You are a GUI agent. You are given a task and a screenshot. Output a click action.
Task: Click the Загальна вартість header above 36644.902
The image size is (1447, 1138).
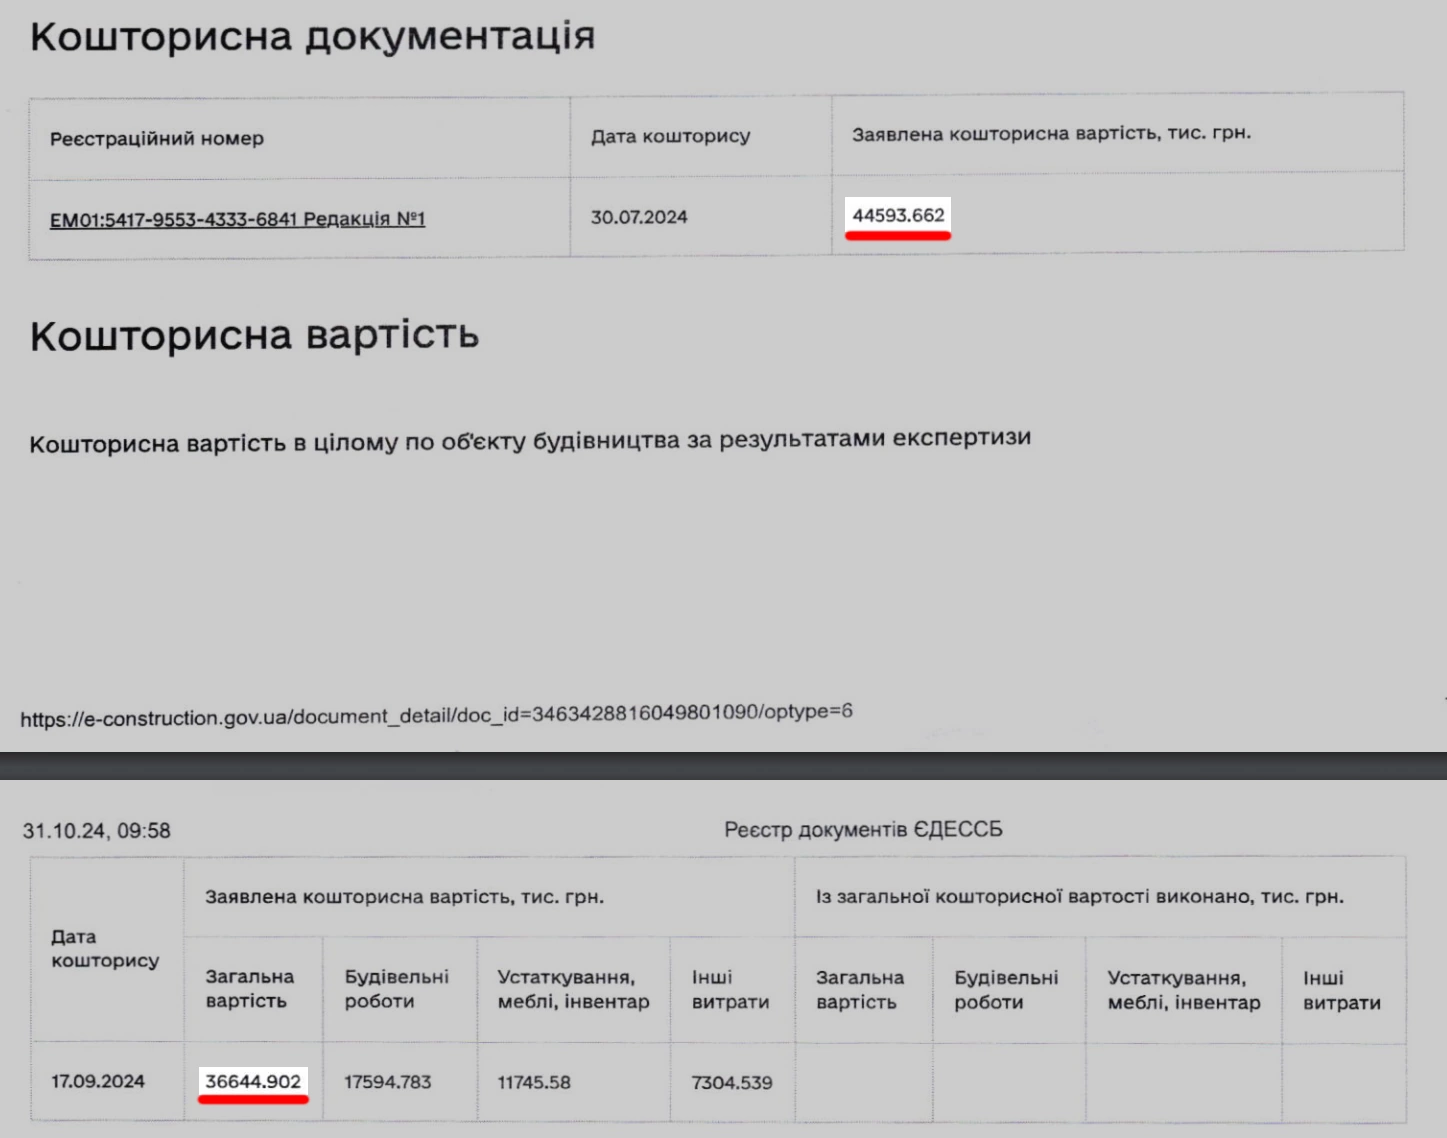point(249,988)
